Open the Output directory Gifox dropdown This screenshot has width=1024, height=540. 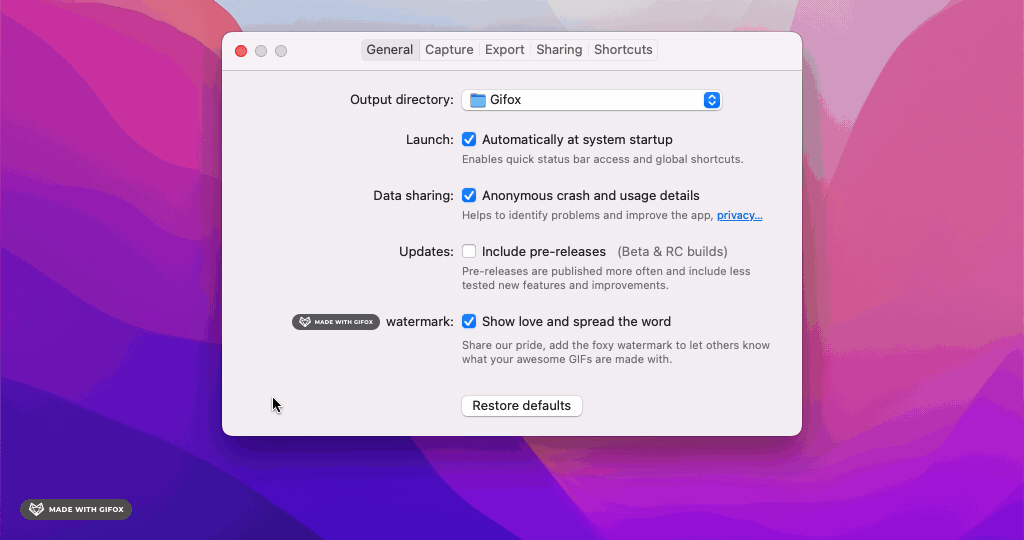coord(592,100)
